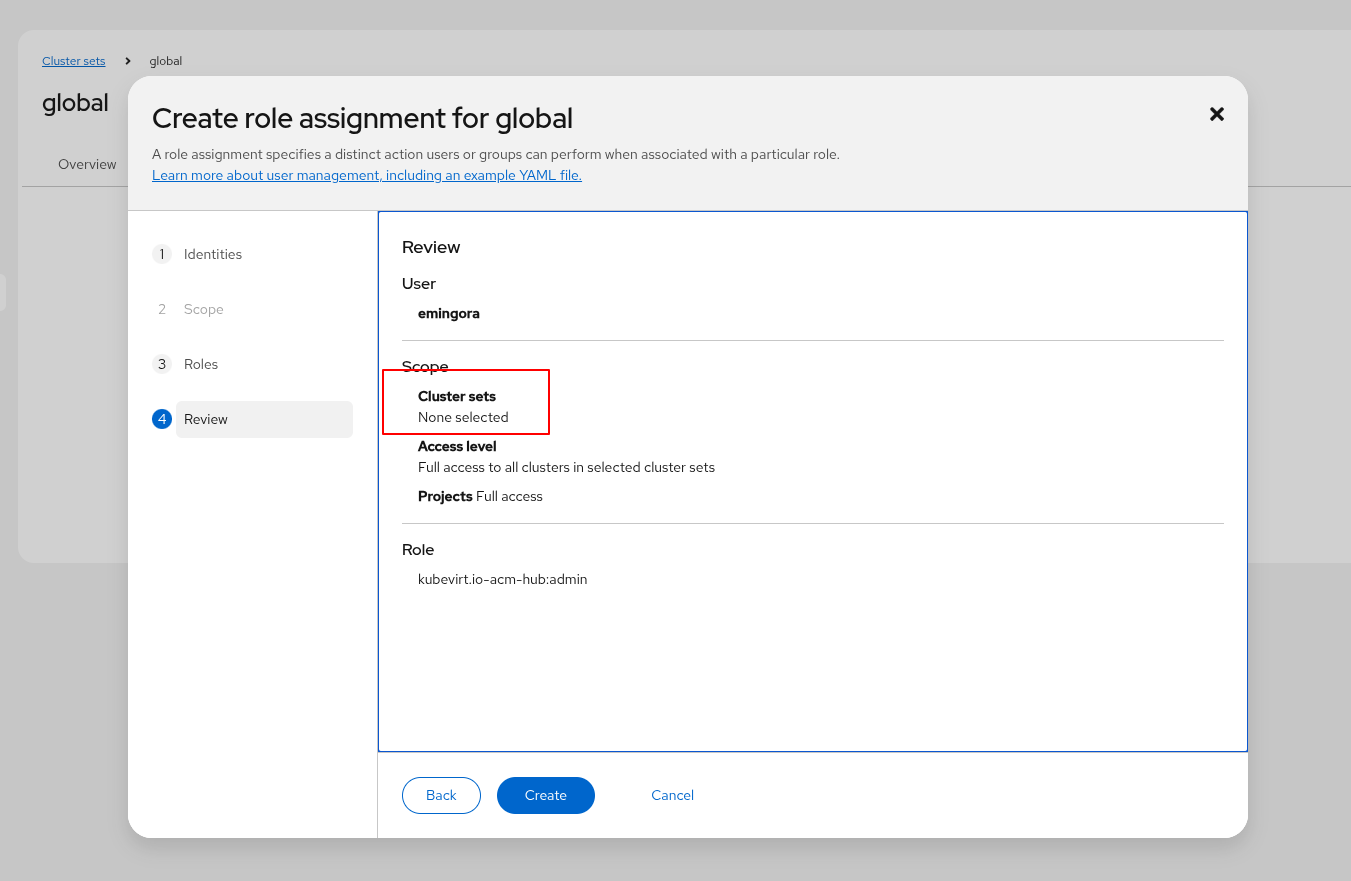Viewport: 1351px width, 881px height.
Task: Select the Scope wizard step
Action: pyautogui.click(x=204, y=309)
